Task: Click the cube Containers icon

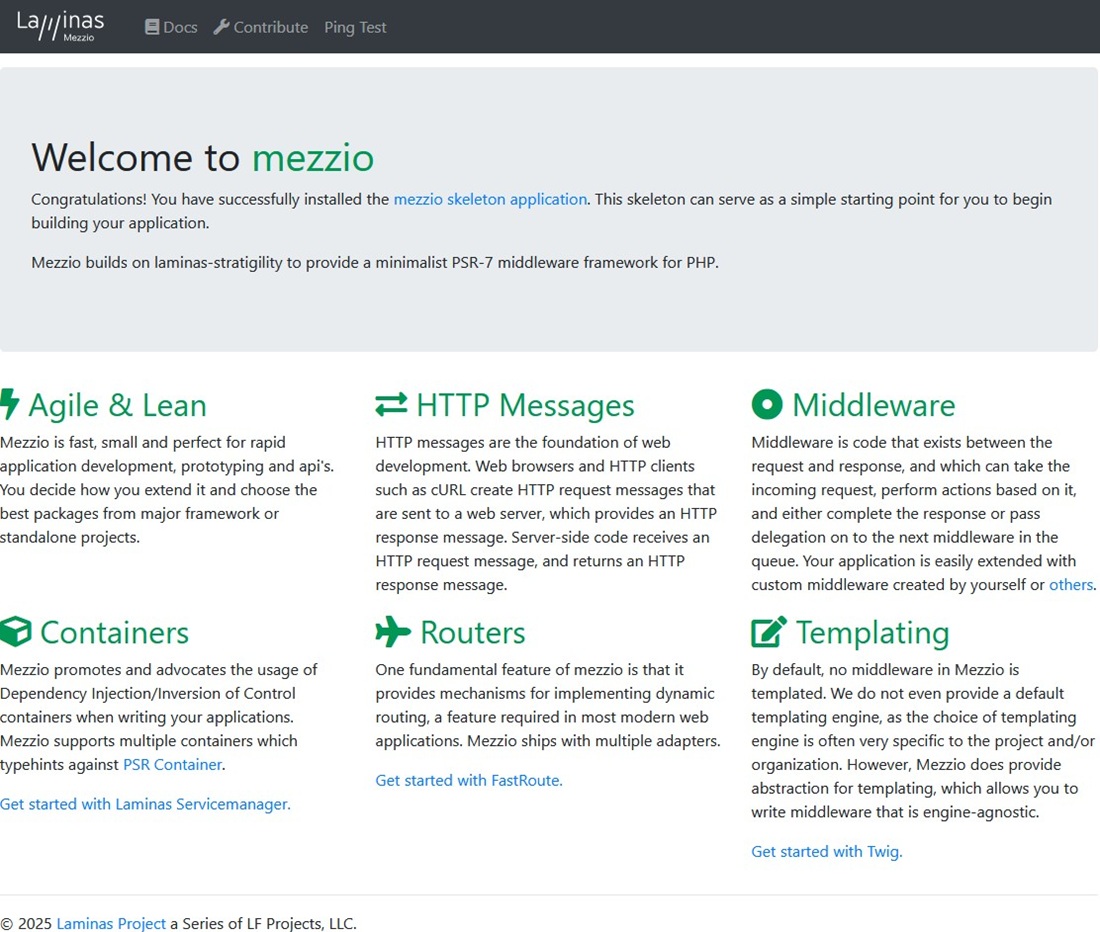Action: point(15,631)
